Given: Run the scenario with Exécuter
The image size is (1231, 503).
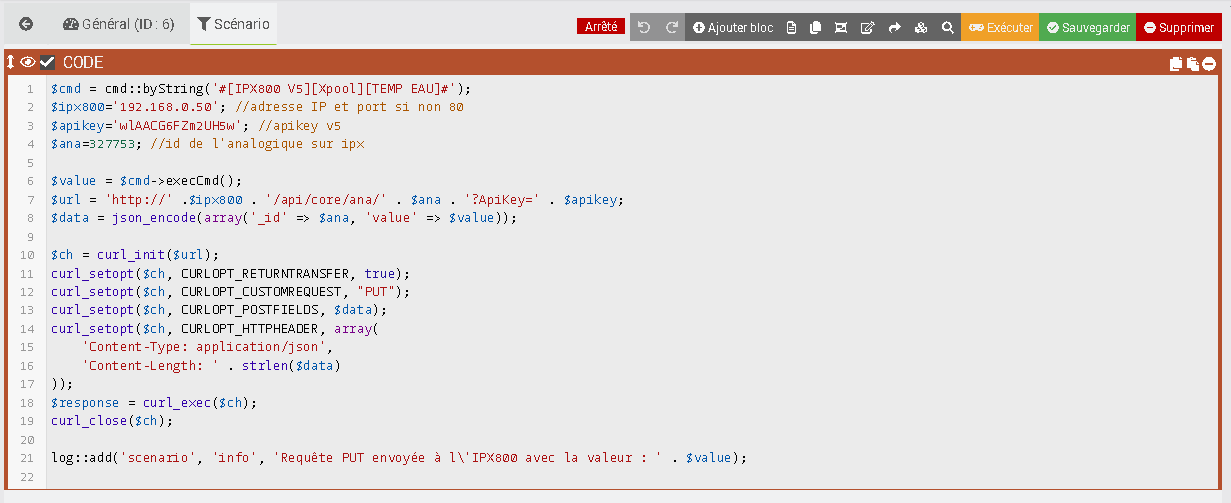Looking at the screenshot, I should click(x=1000, y=28).
